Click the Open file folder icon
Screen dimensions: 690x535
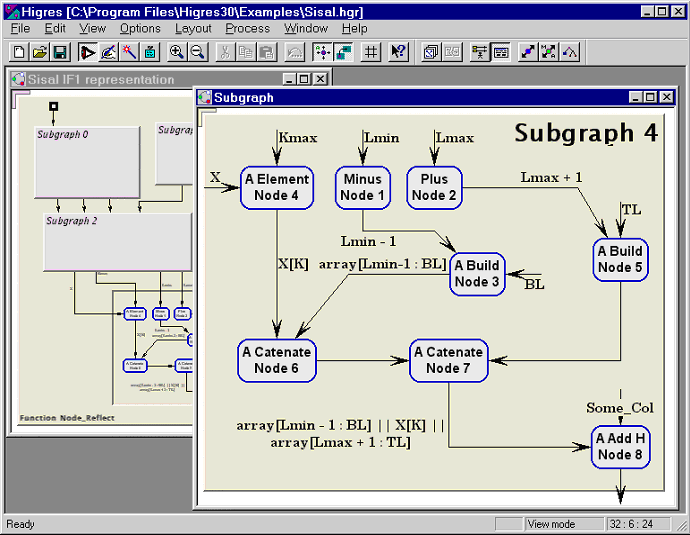pyautogui.click(x=40, y=52)
